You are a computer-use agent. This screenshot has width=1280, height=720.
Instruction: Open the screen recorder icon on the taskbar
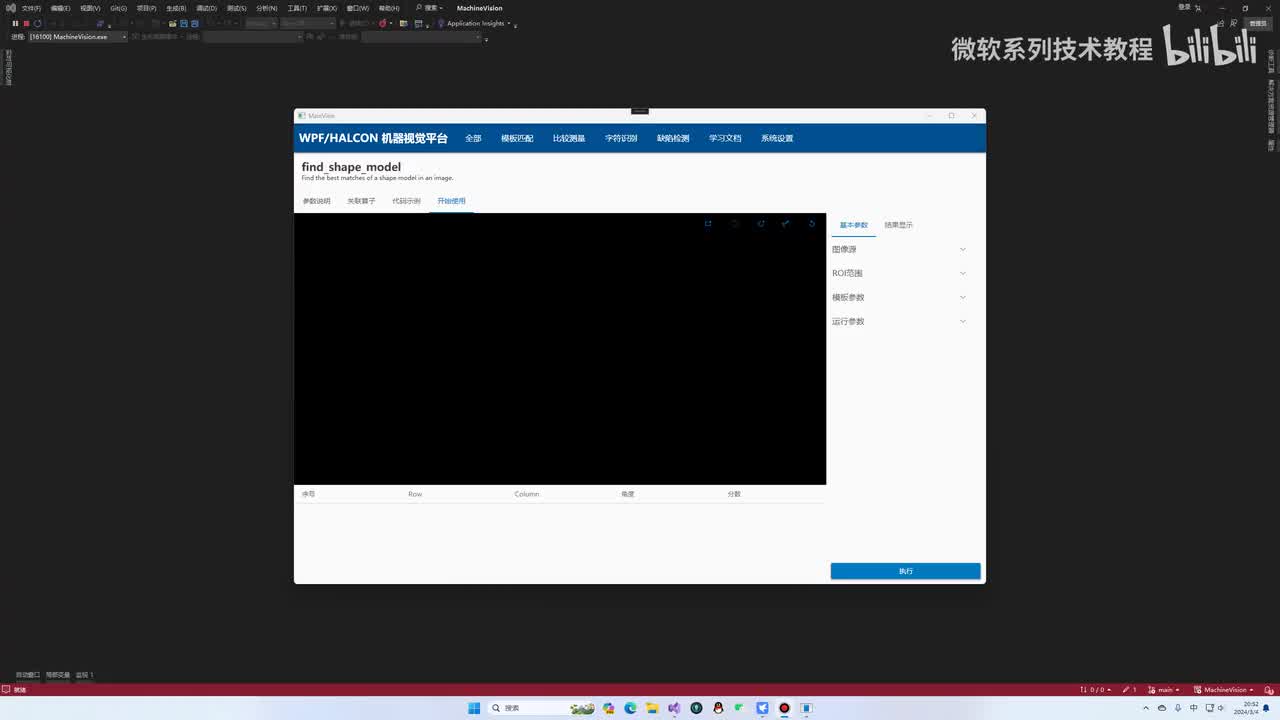pyautogui.click(x=784, y=708)
